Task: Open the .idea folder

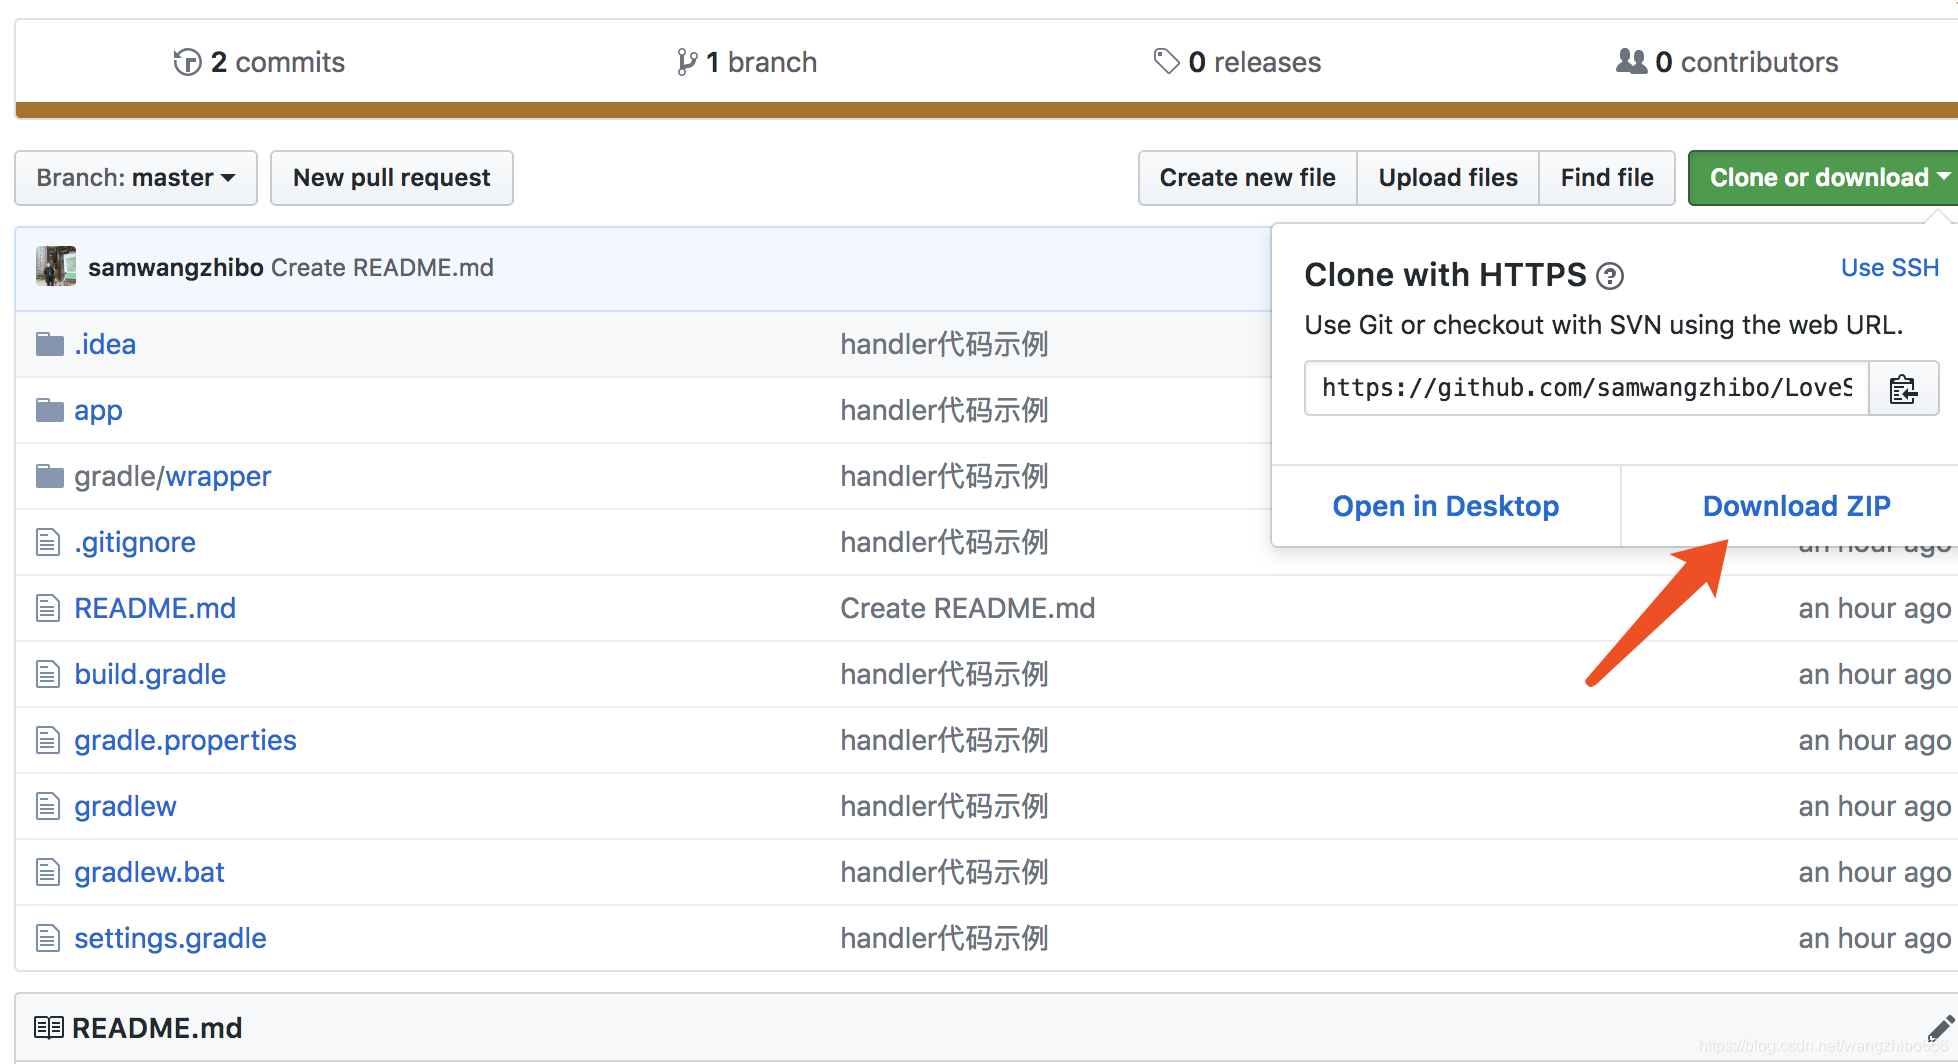Action: point(105,344)
